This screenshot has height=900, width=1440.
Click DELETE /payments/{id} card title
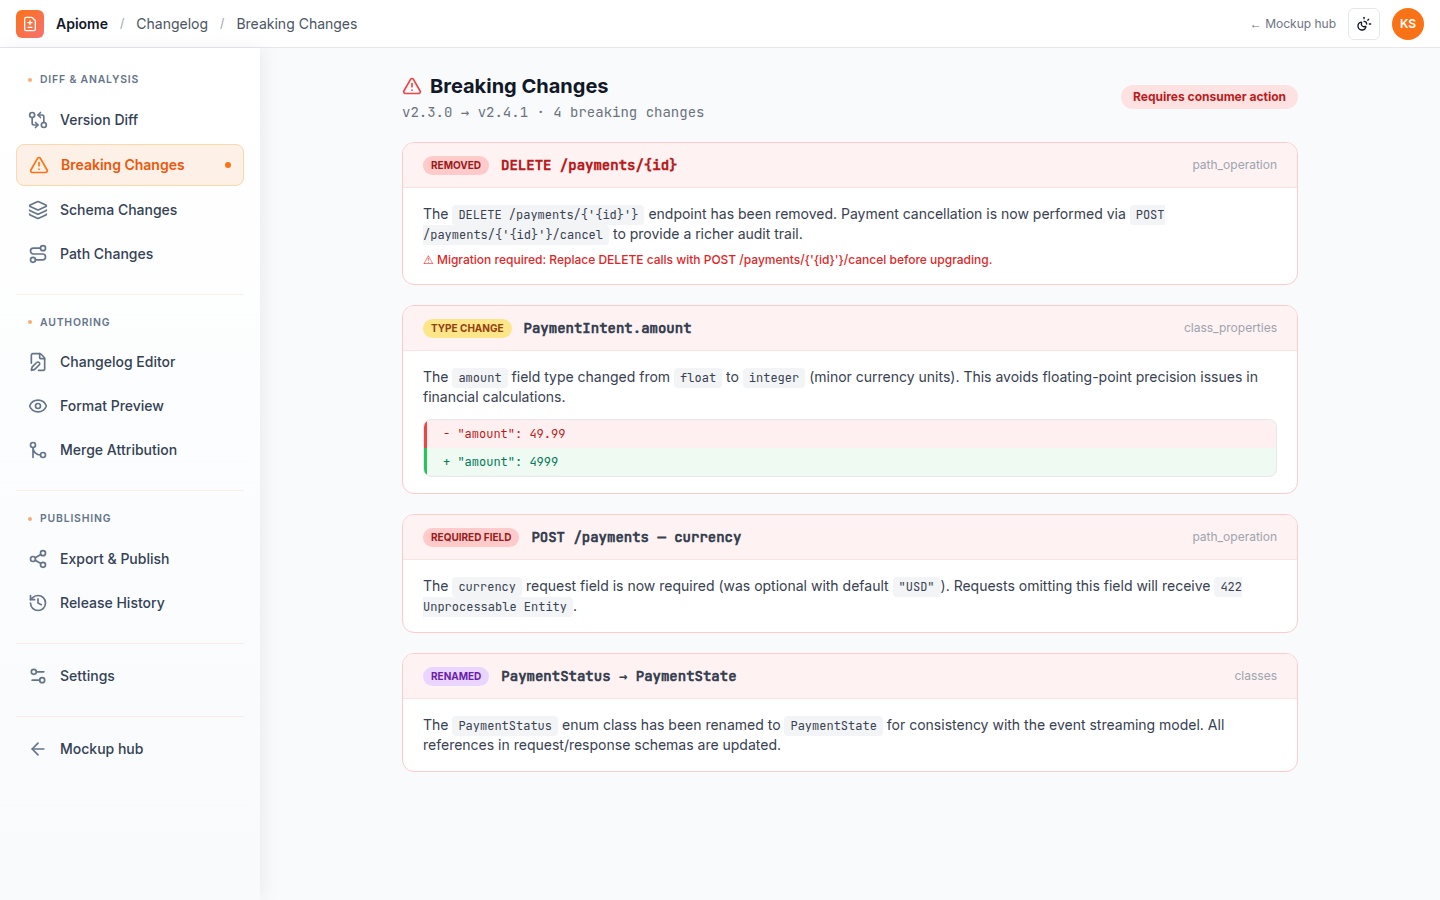(x=589, y=165)
